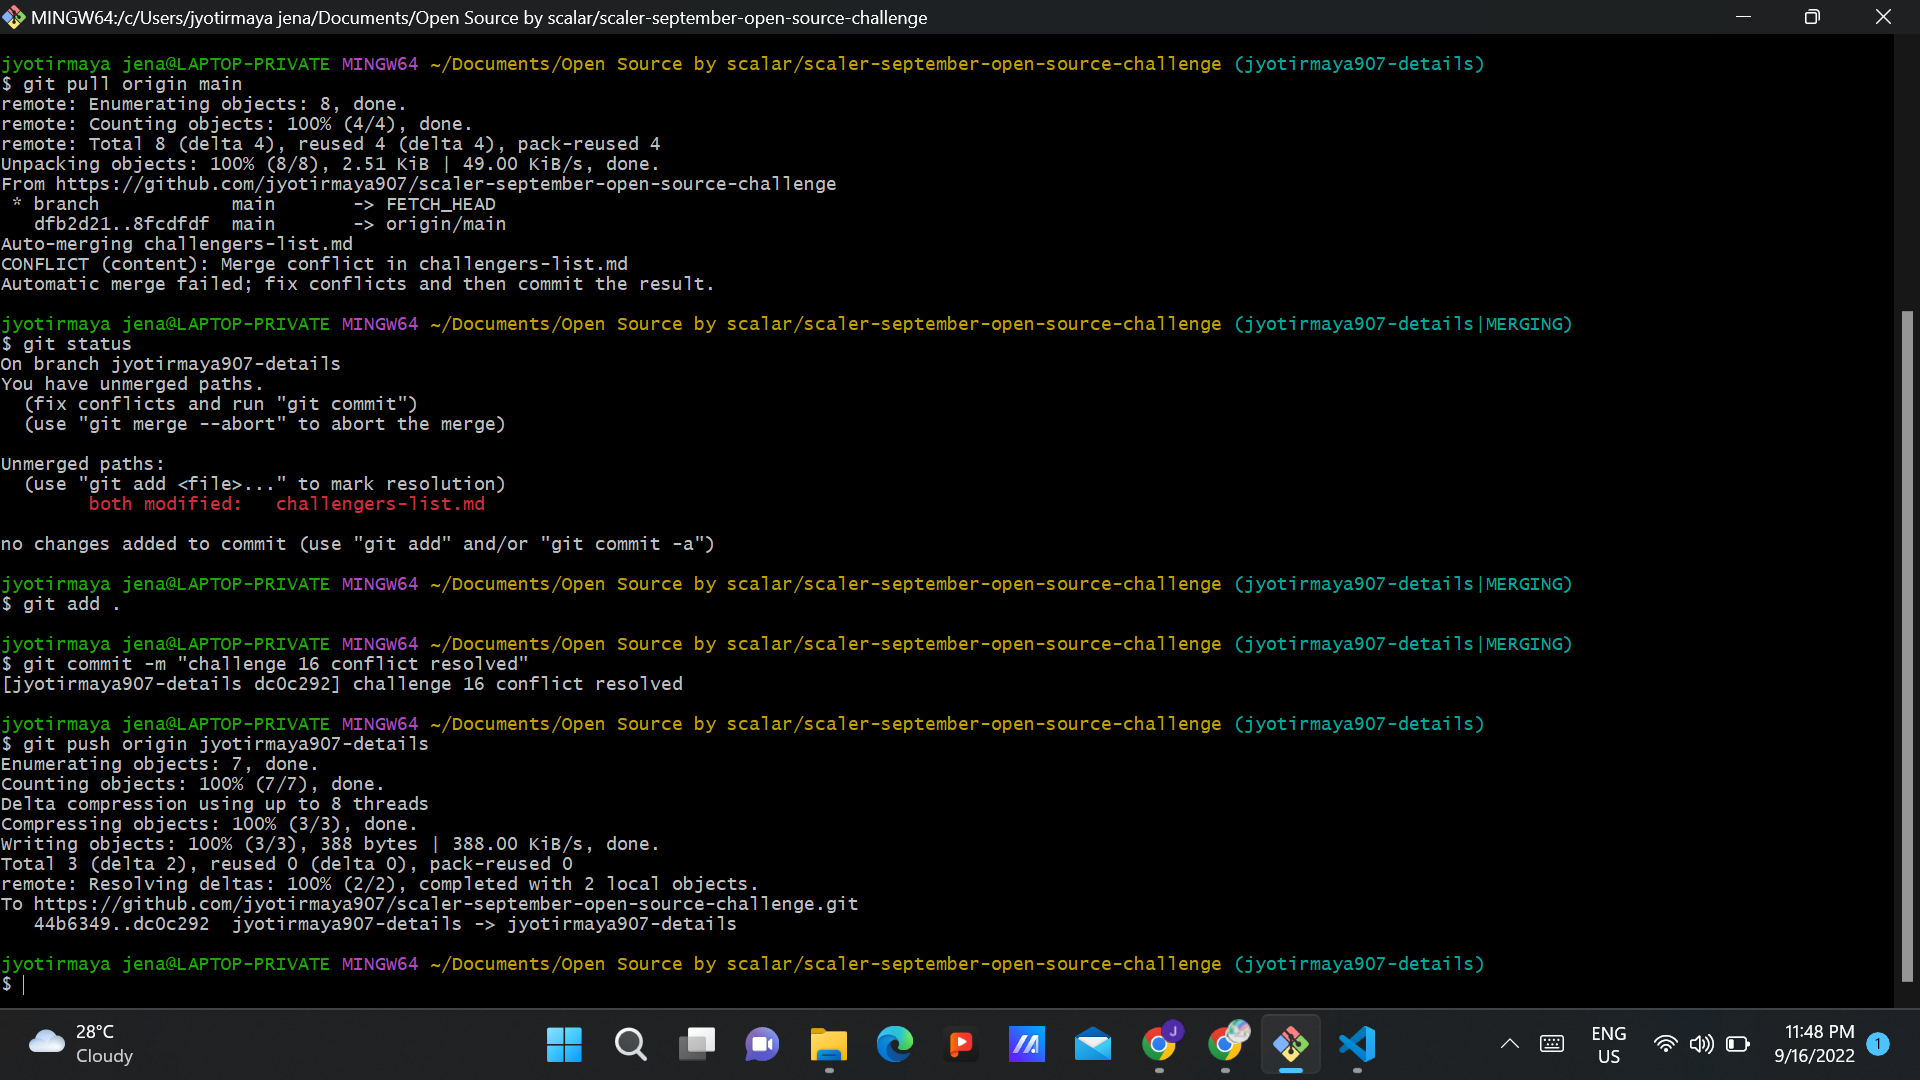Open the notification badge showing 1

[1878, 1044]
